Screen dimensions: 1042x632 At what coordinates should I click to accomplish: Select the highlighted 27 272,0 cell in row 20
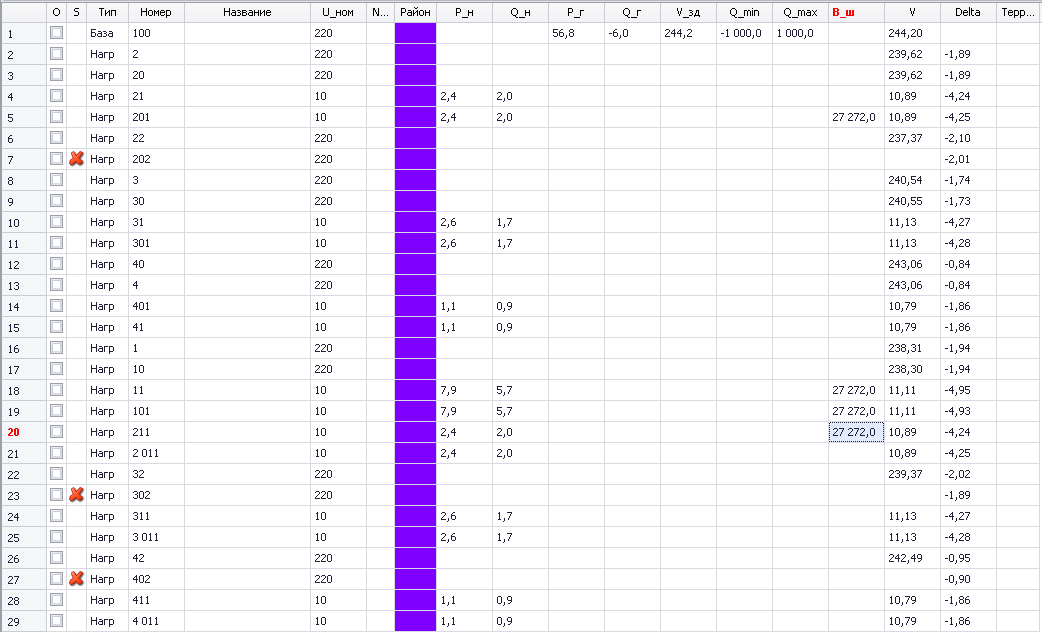click(x=856, y=432)
